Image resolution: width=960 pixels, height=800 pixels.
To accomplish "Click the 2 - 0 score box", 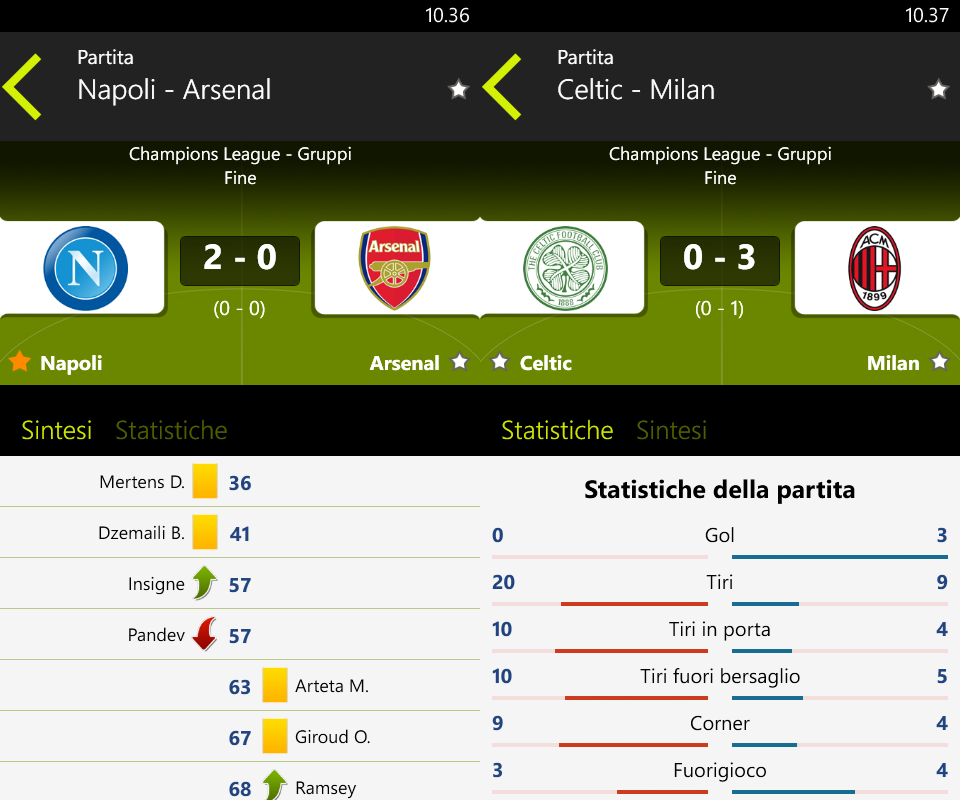I will [240, 260].
